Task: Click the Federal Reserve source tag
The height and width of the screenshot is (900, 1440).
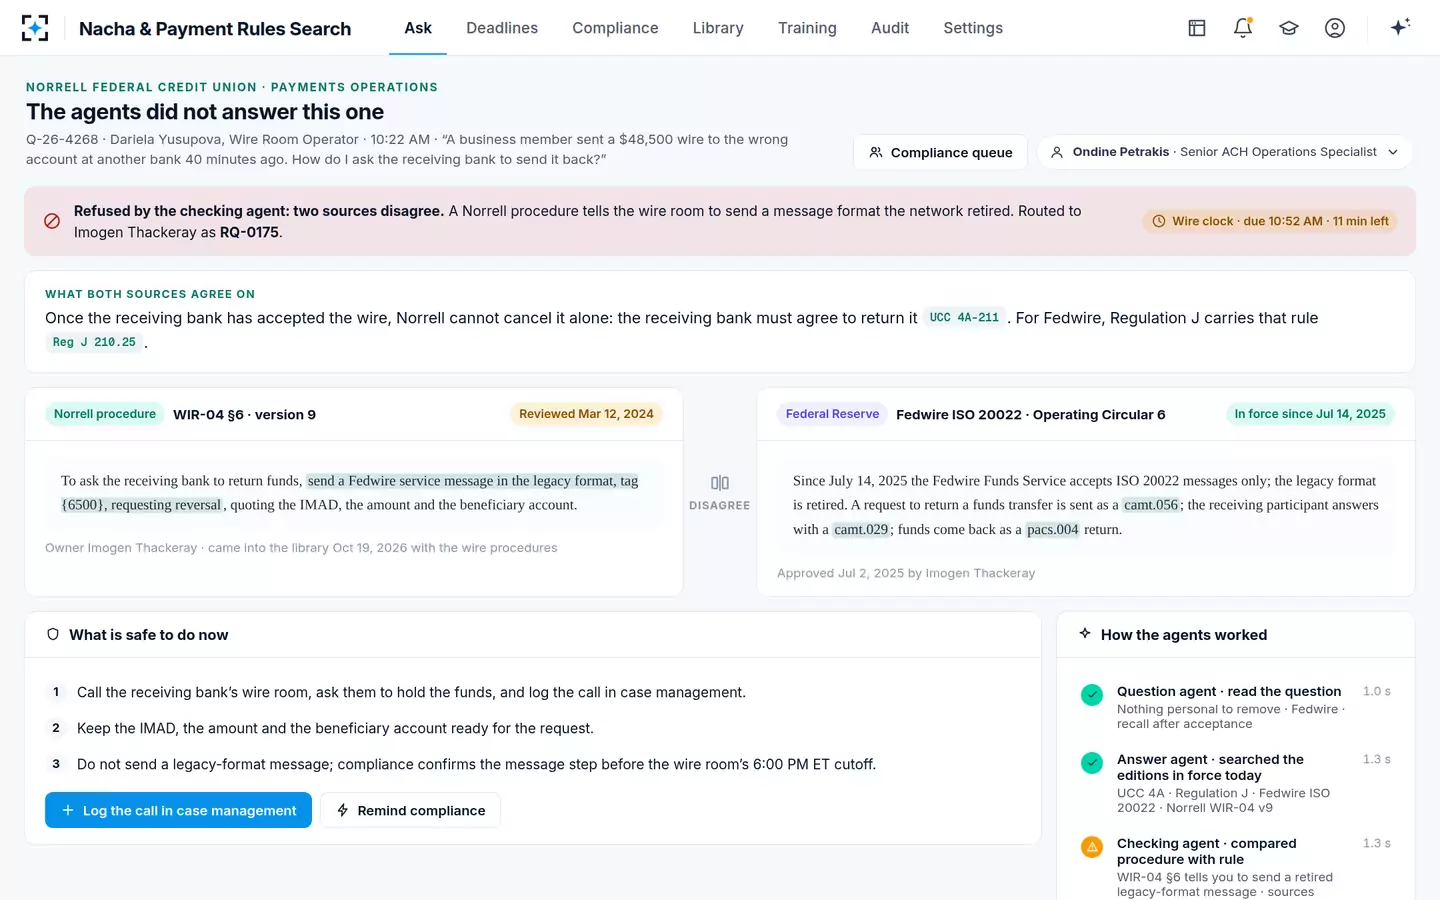Action: coord(832,414)
